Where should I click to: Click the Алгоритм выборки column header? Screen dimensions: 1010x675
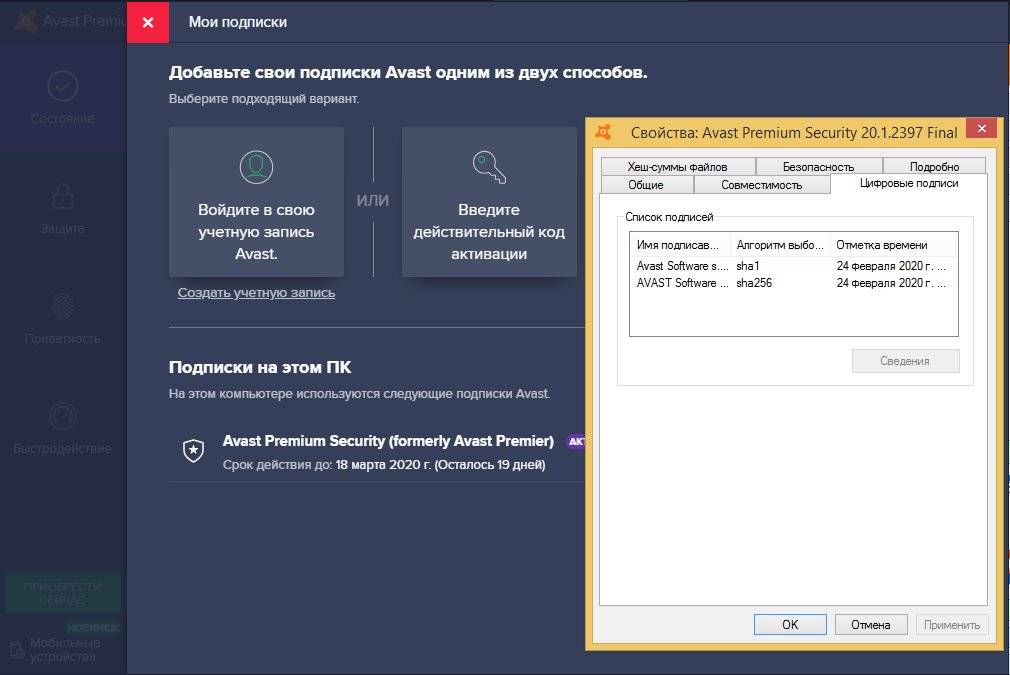[x=779, y=245]
